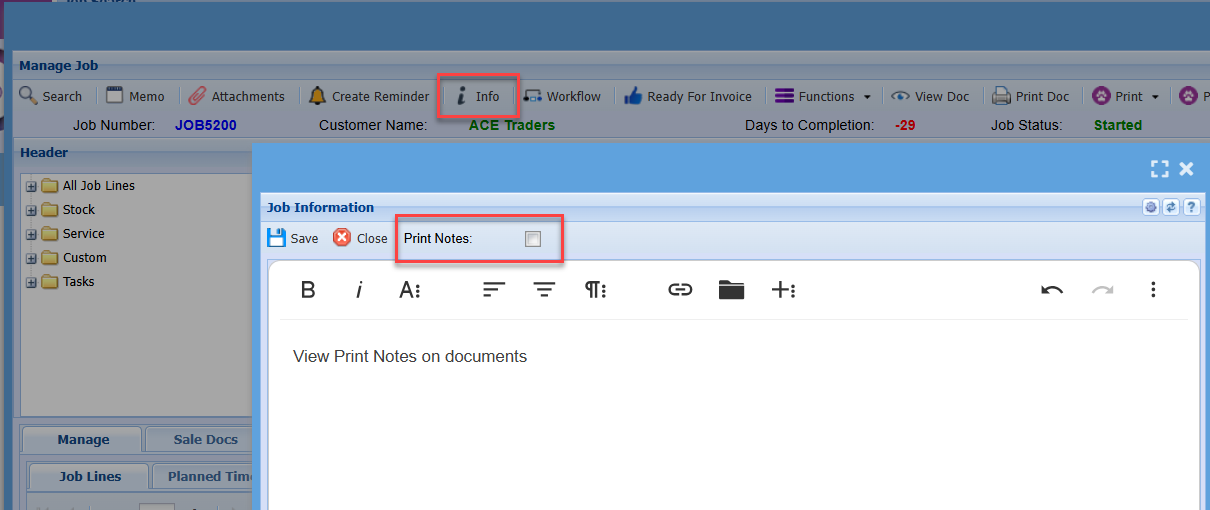Click the Started job status value
1210x510 pixels.
(x=1118, y=125)
